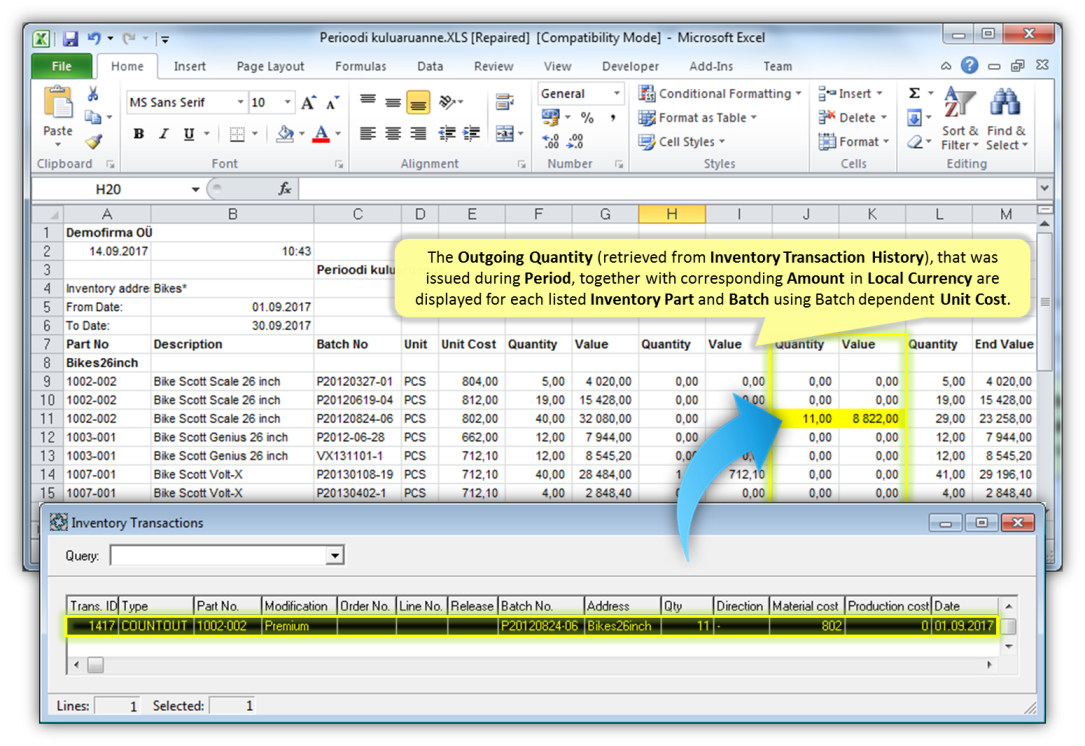Click the Merge & Center button
The image size is (1085, 746).
tap(505, 134)
